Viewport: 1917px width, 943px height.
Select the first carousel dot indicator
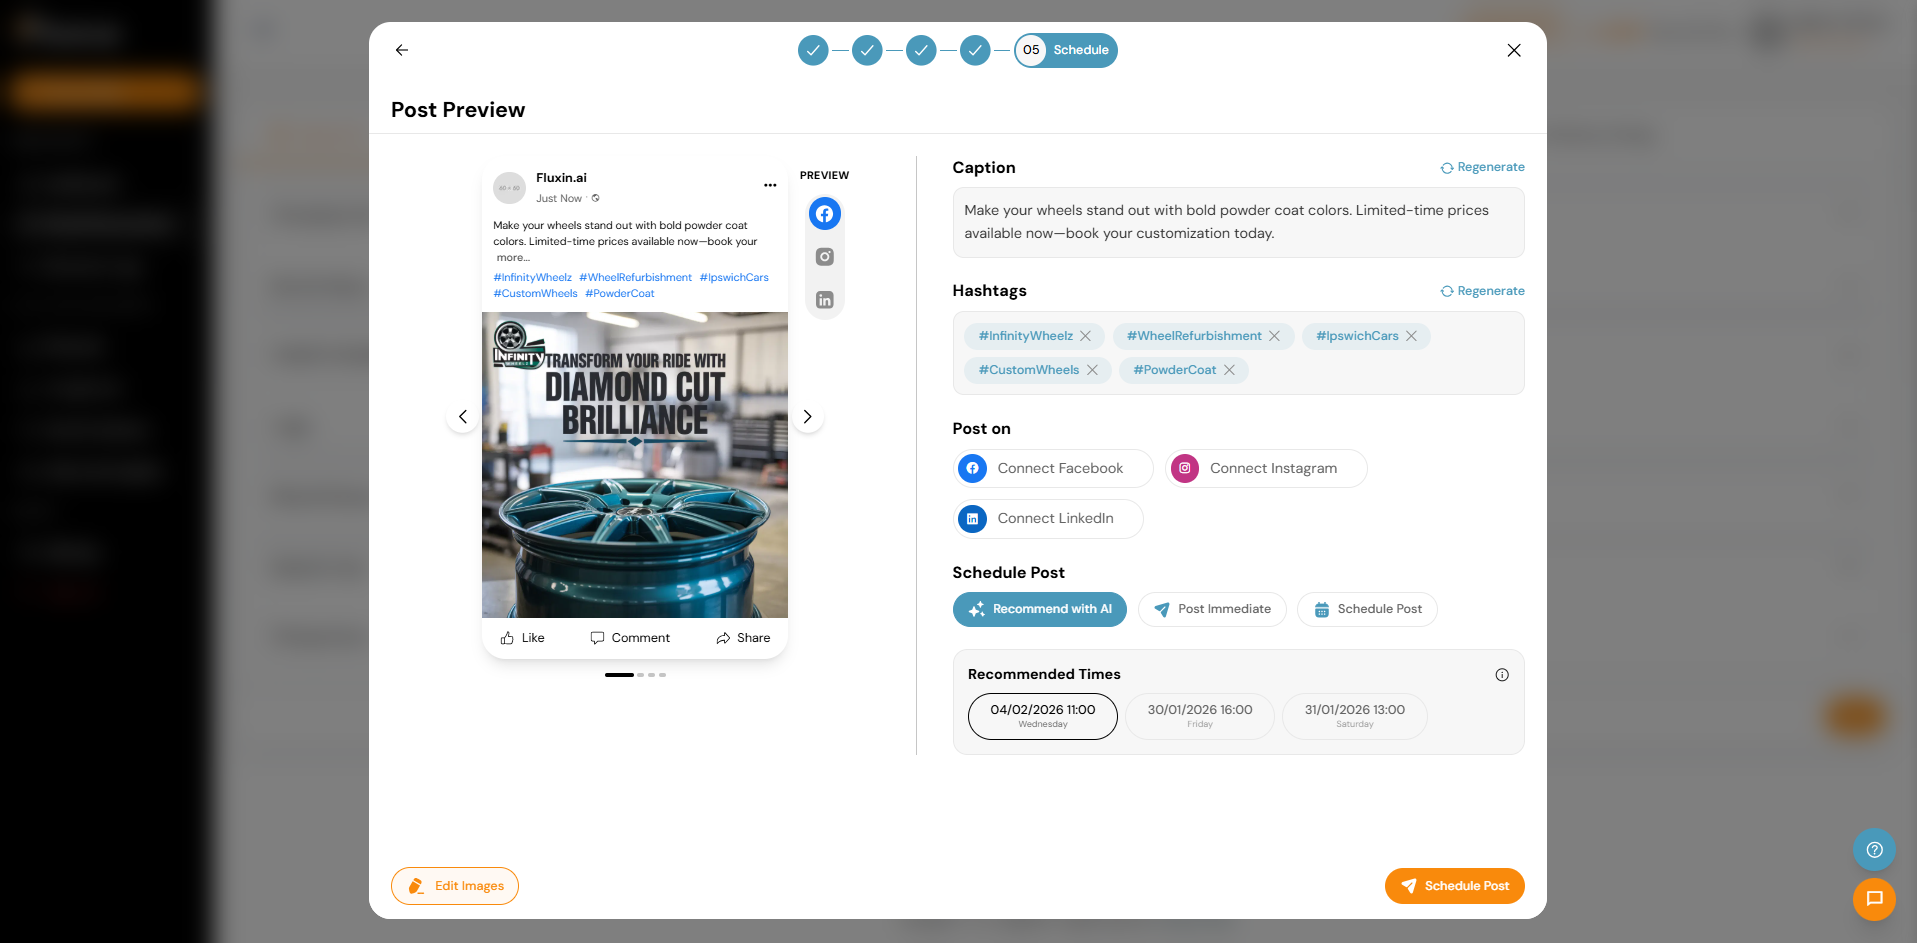click(619, 675)
